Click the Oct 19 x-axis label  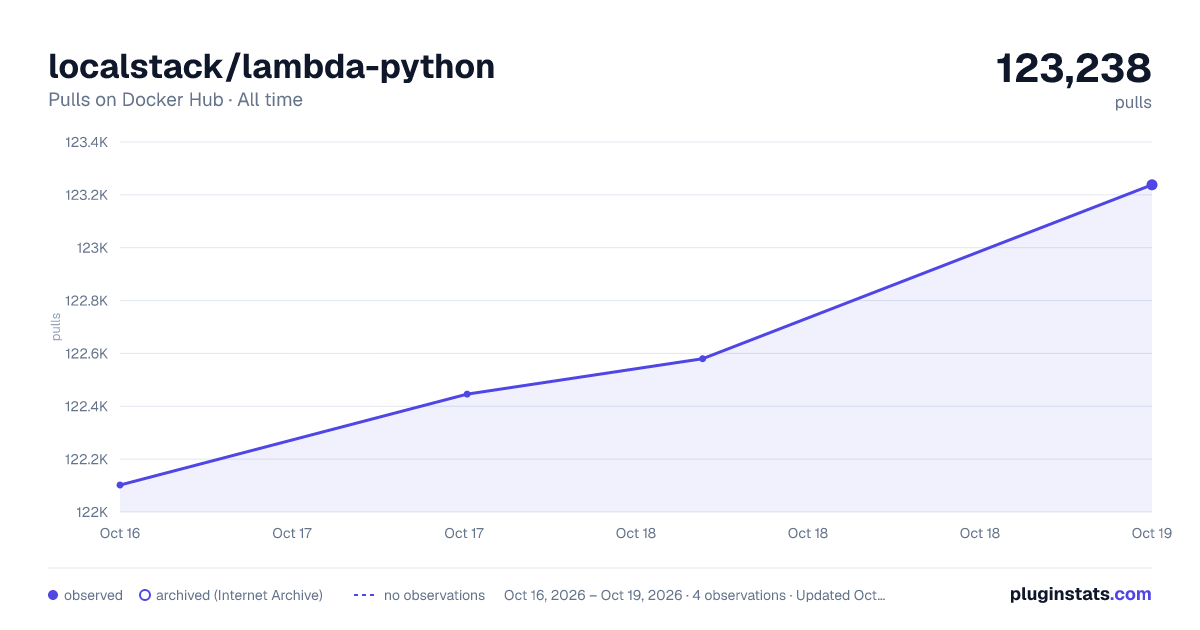[1151, 533]
